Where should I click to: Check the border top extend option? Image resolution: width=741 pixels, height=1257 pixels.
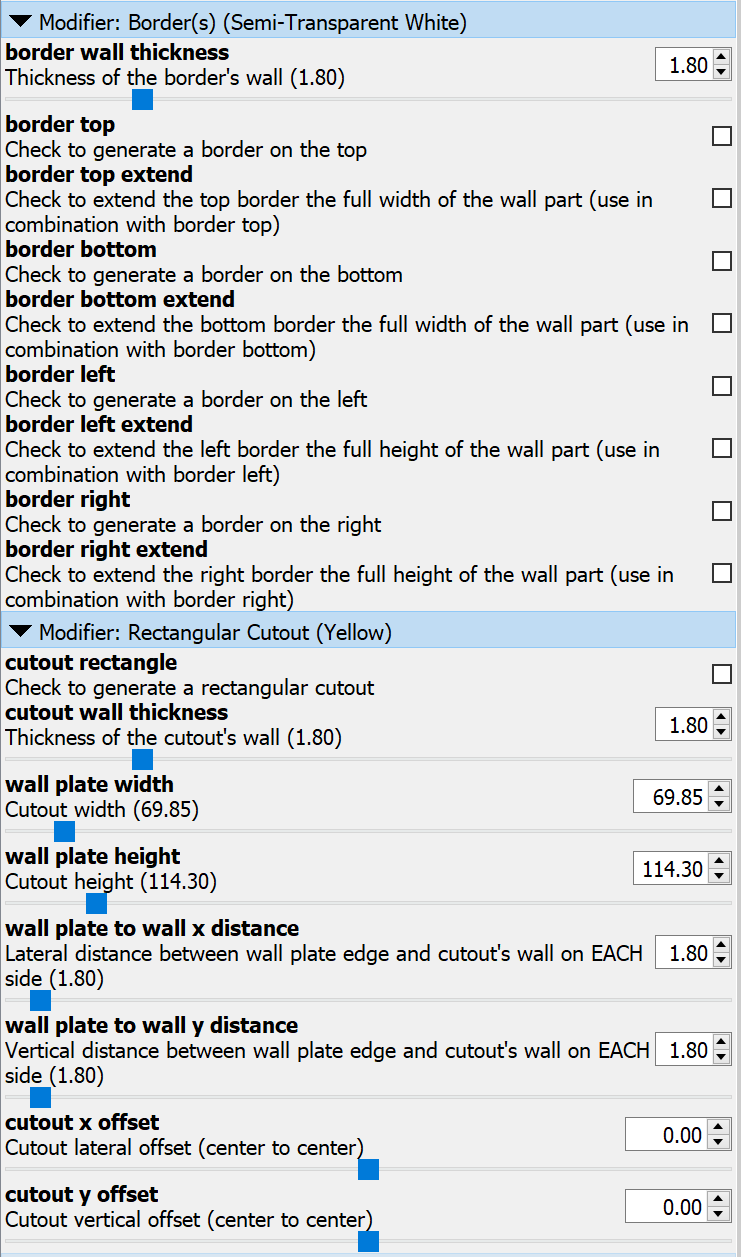(x=722, y=198)
